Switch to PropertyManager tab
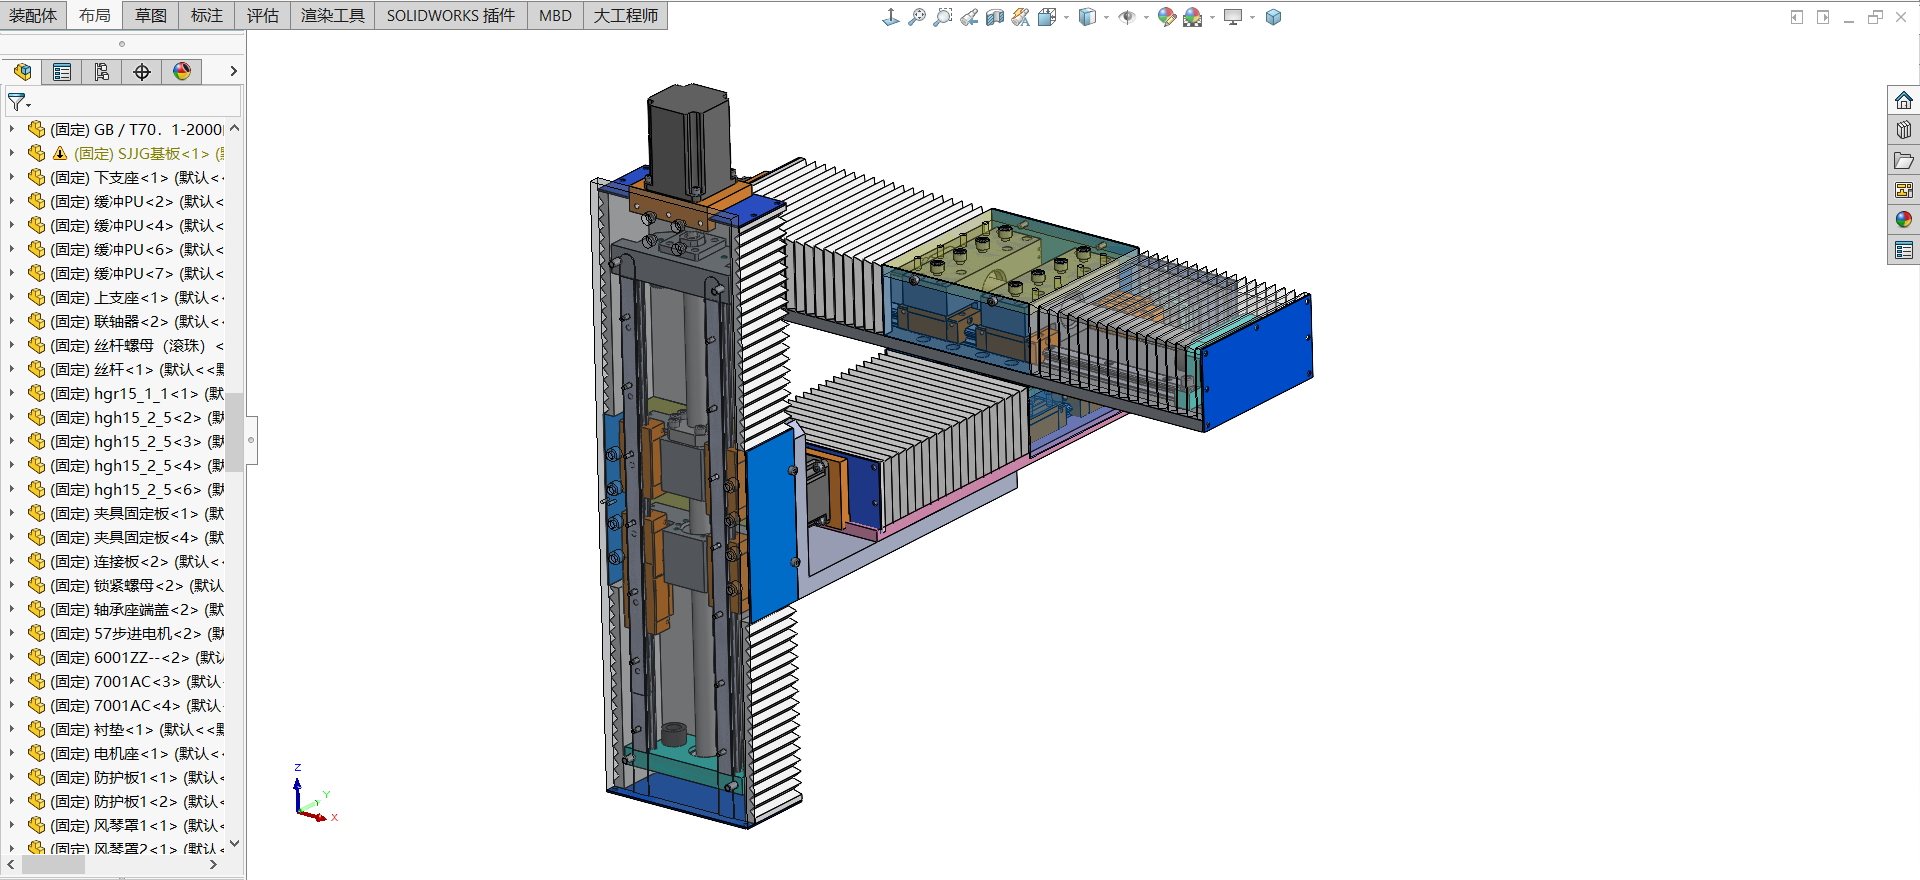The image size is (1920, 880). click(x=62, y=72)
